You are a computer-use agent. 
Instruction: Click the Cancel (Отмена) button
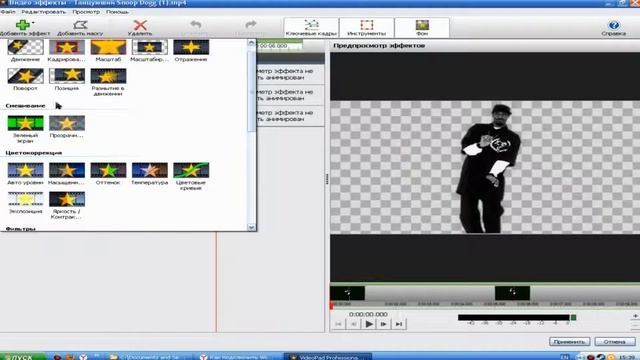(615, 341)
